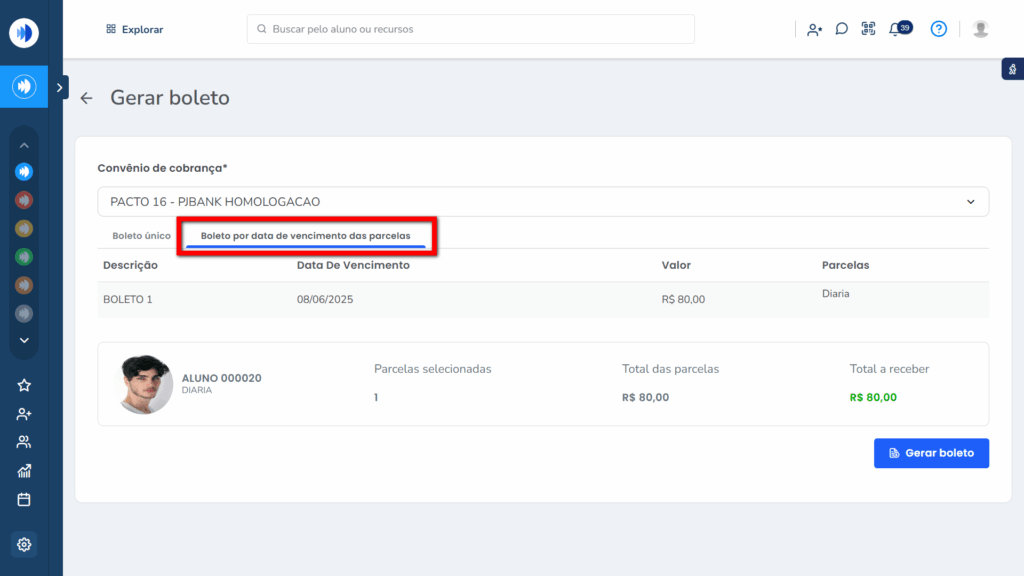Open the Convênio de cobrança dropdown
Viewport: 1024px width, 576px height.
[542, 201]
